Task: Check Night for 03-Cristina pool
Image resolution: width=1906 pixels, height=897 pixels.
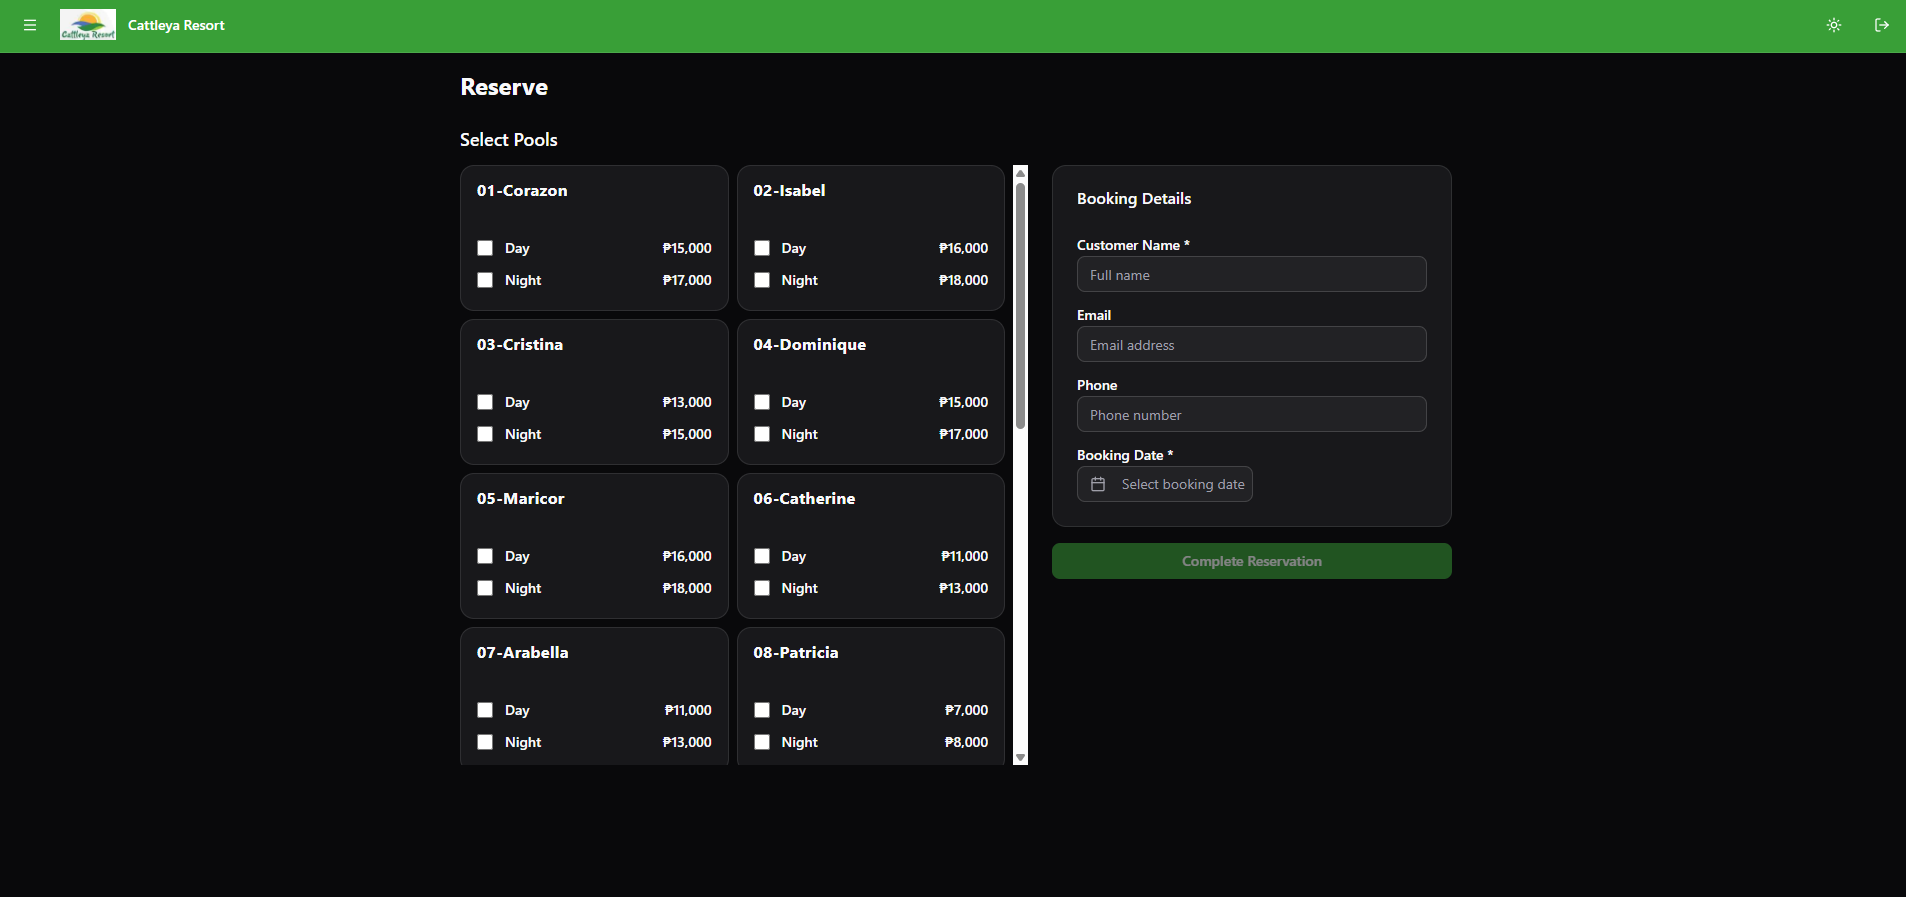Action: click(x=485, y=434)
